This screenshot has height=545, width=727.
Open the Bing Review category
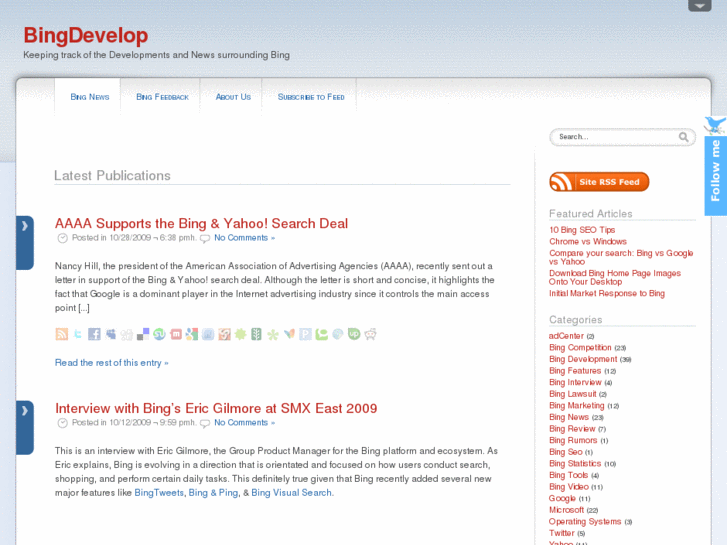point(572,429)
